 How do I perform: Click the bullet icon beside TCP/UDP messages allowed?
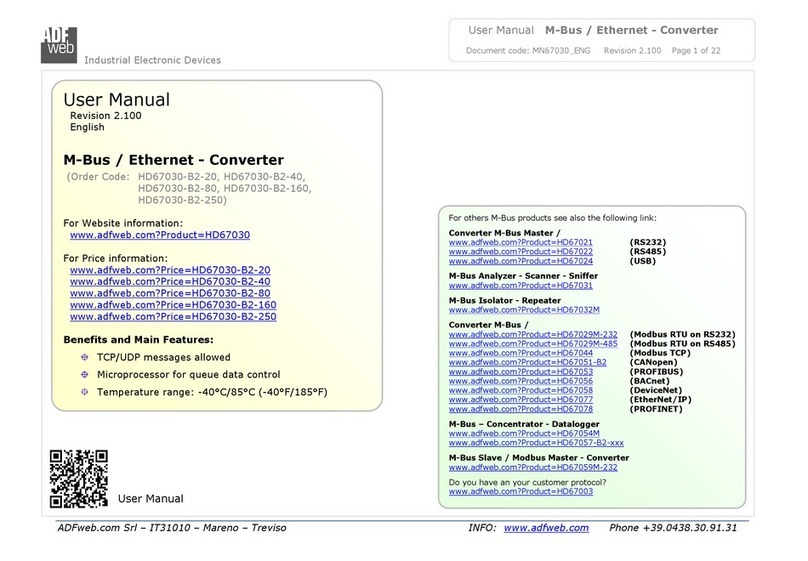[x=85, y=357]
